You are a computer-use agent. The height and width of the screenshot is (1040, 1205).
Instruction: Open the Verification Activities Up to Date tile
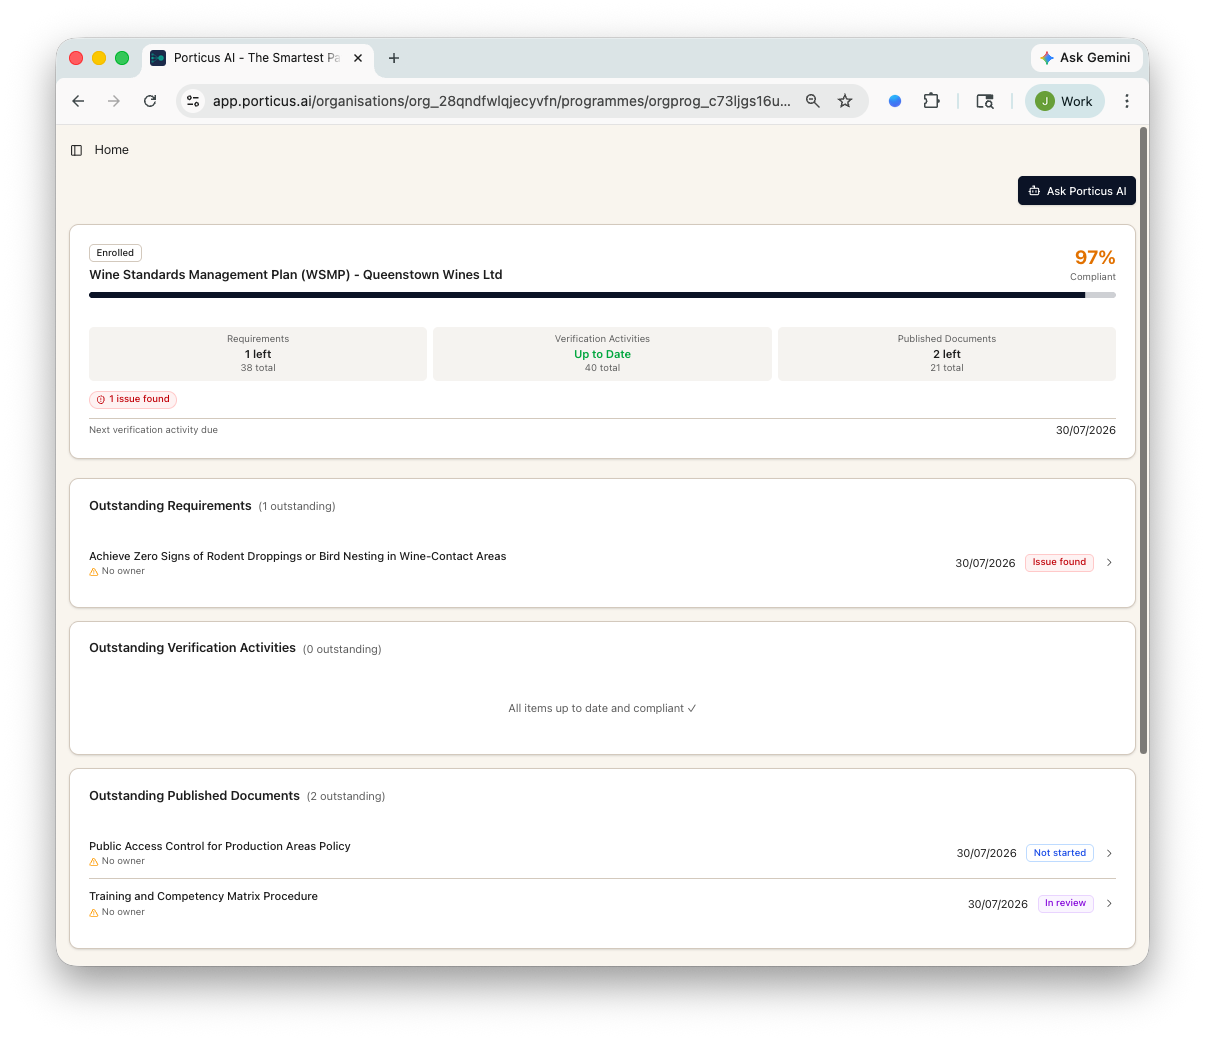(x=602, y=354)
